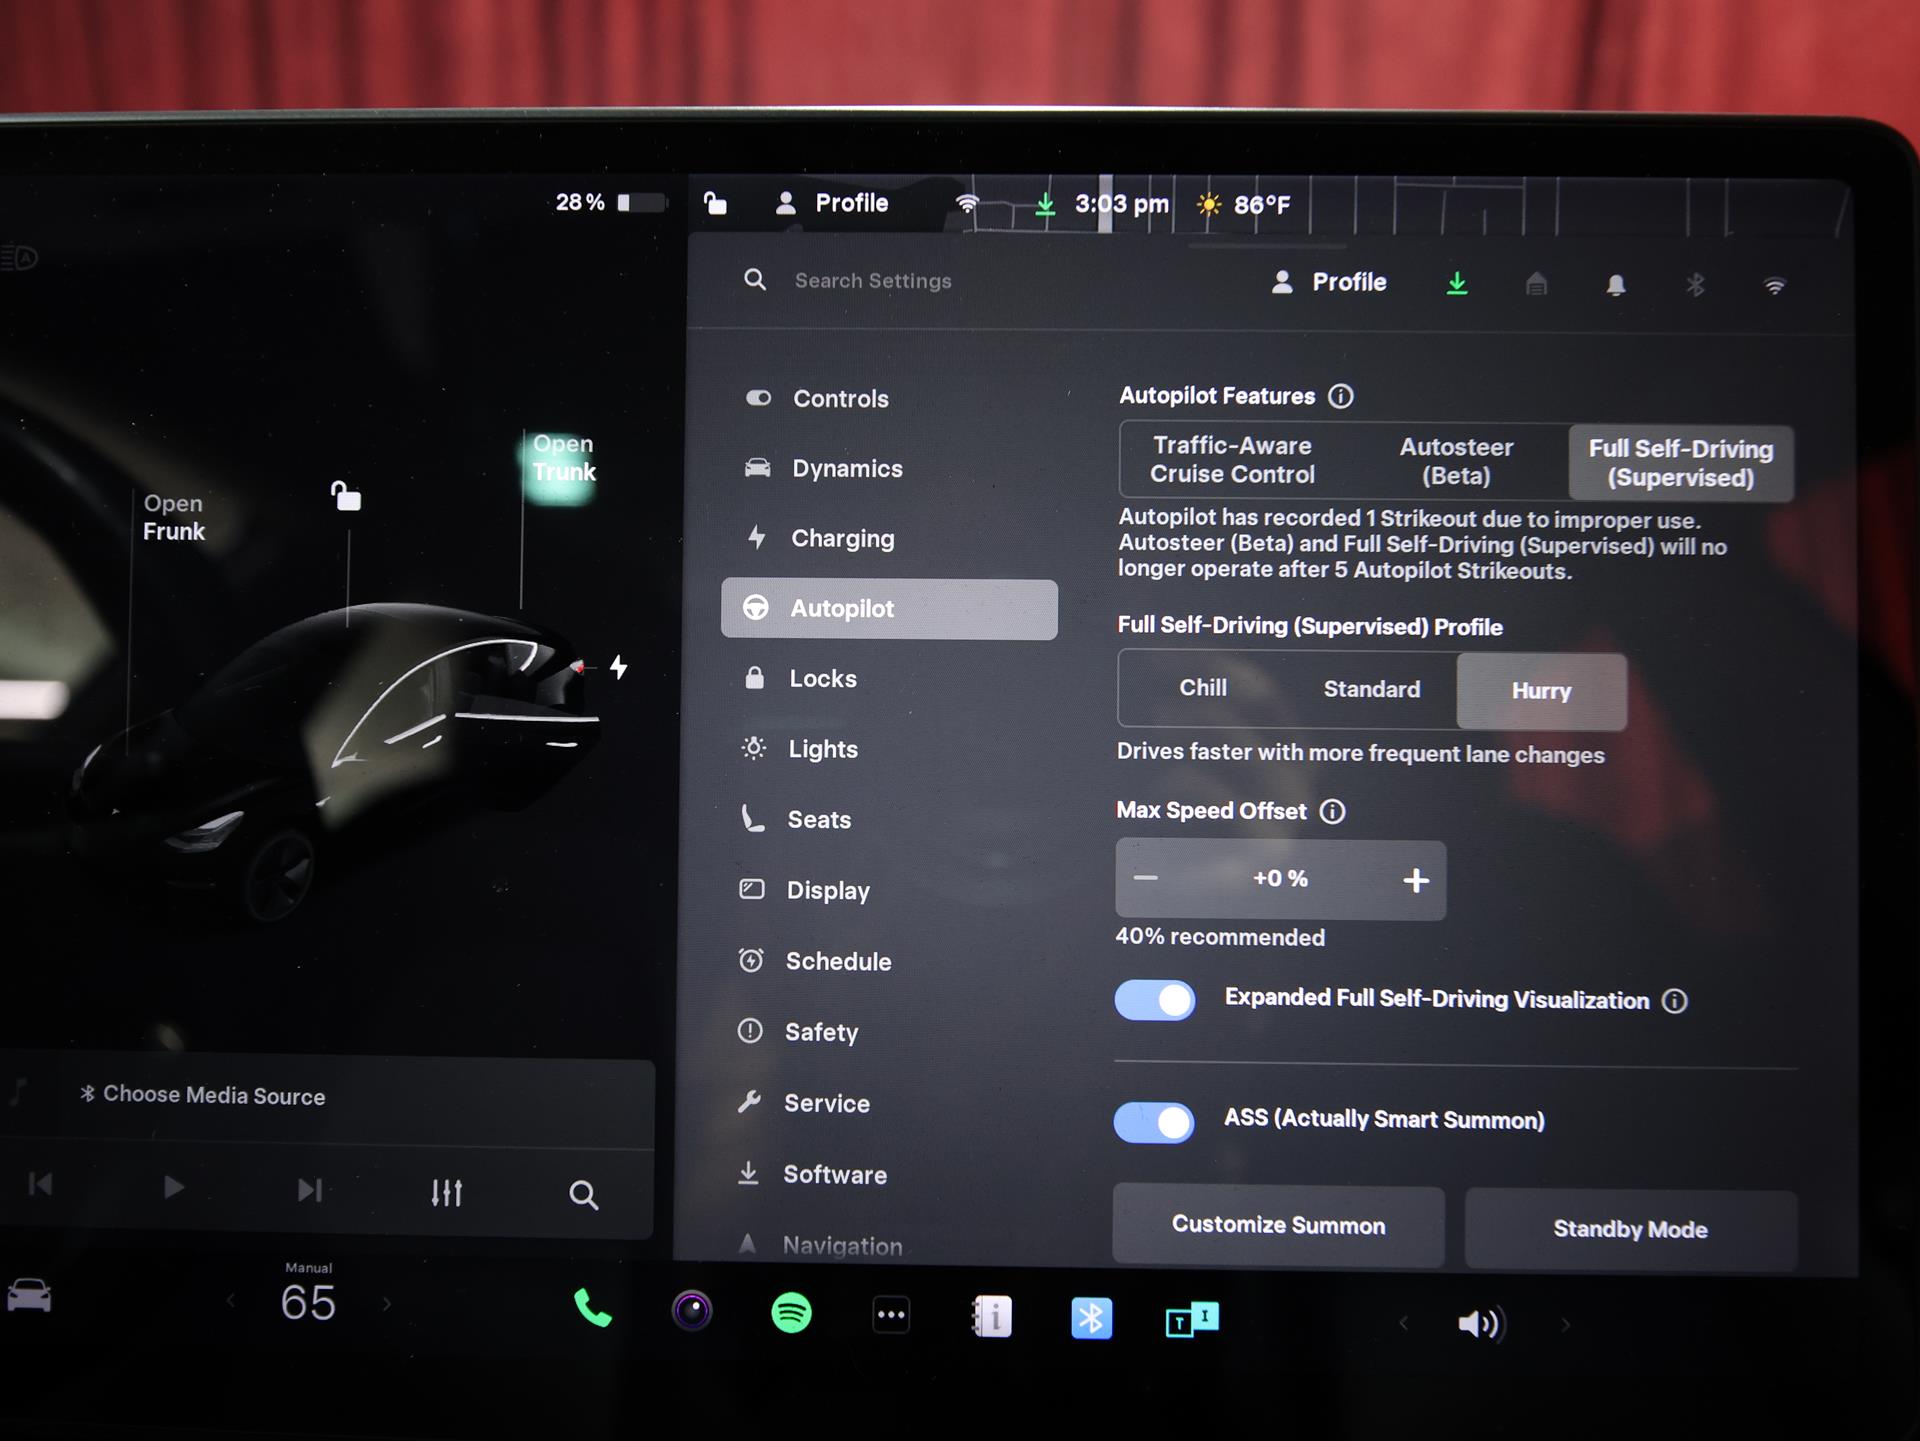Tap the charge port lightning bolt icon
Viewport: 1920px width, 1441px height.
coord(619,667)
